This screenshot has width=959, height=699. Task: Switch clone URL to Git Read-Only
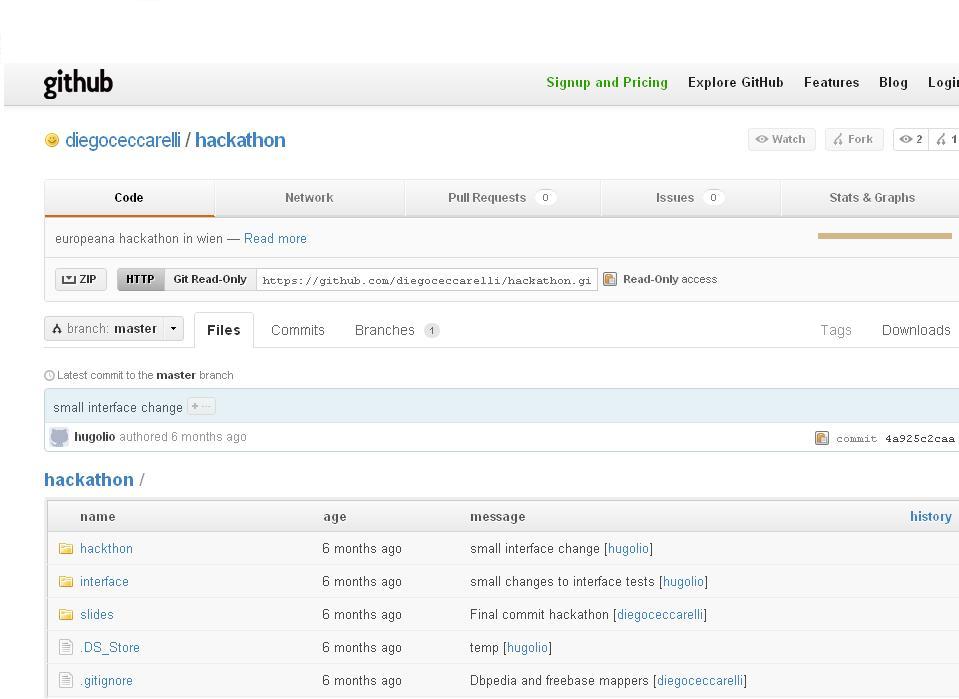click(210, 279)
